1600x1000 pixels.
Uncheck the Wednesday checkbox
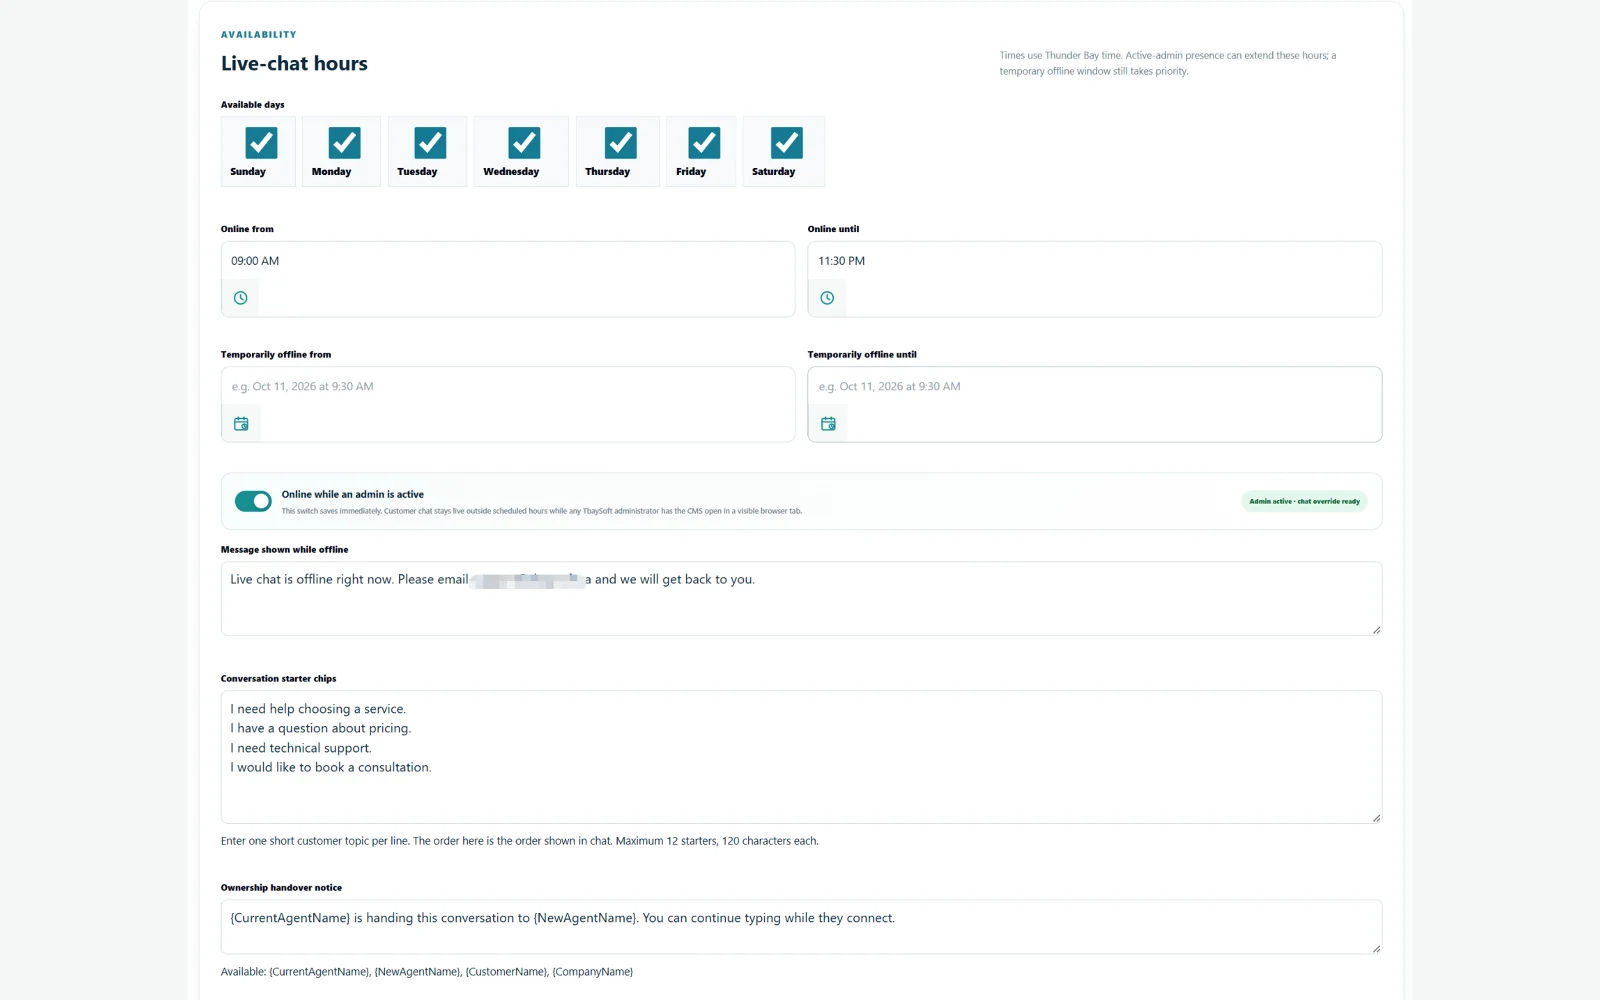524,143
